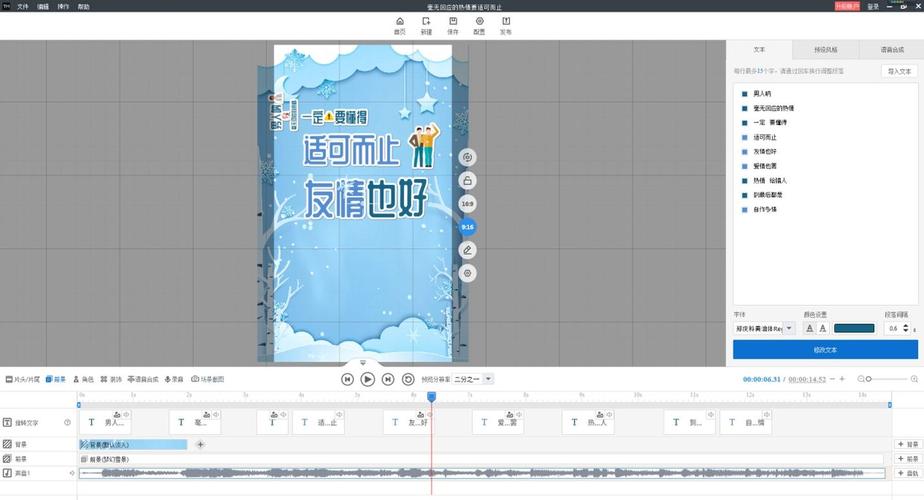Click the target/center icon beside the canvas
924x500 pixels.
[x=467, y=157]
